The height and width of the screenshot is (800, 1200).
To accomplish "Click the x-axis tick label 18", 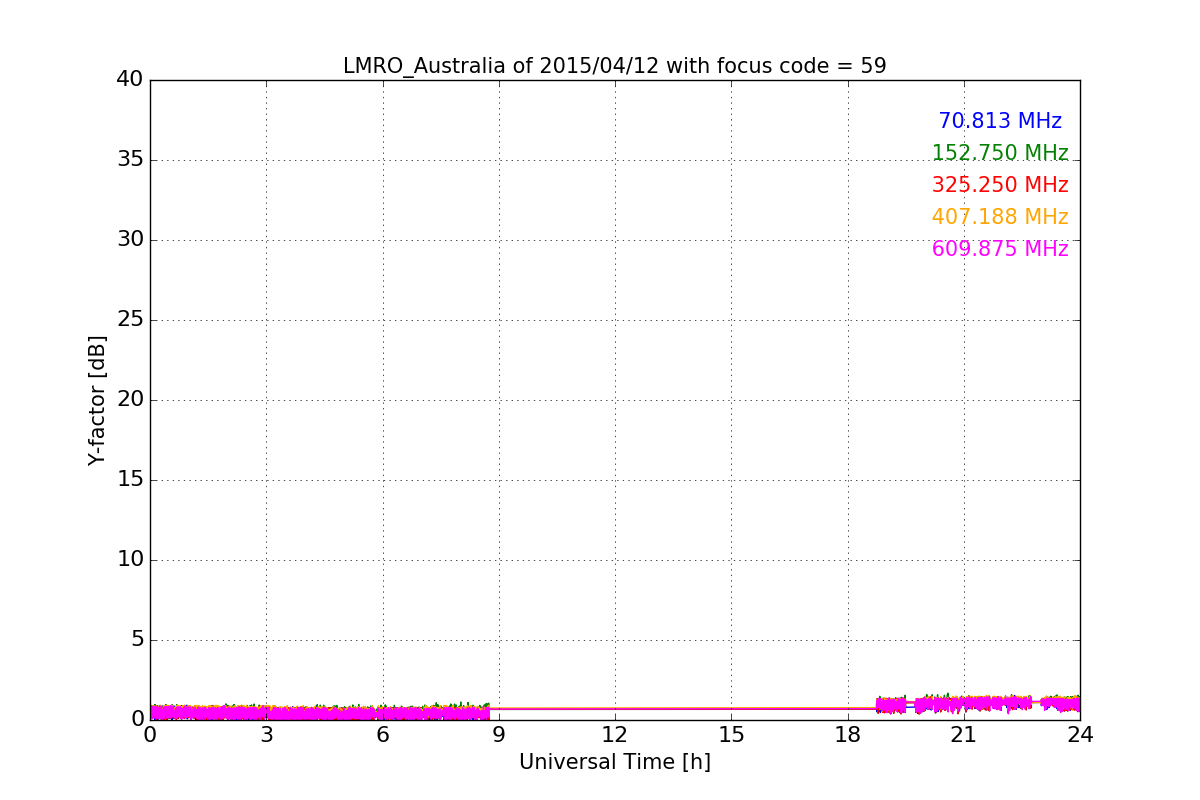I will pos(847,735).
